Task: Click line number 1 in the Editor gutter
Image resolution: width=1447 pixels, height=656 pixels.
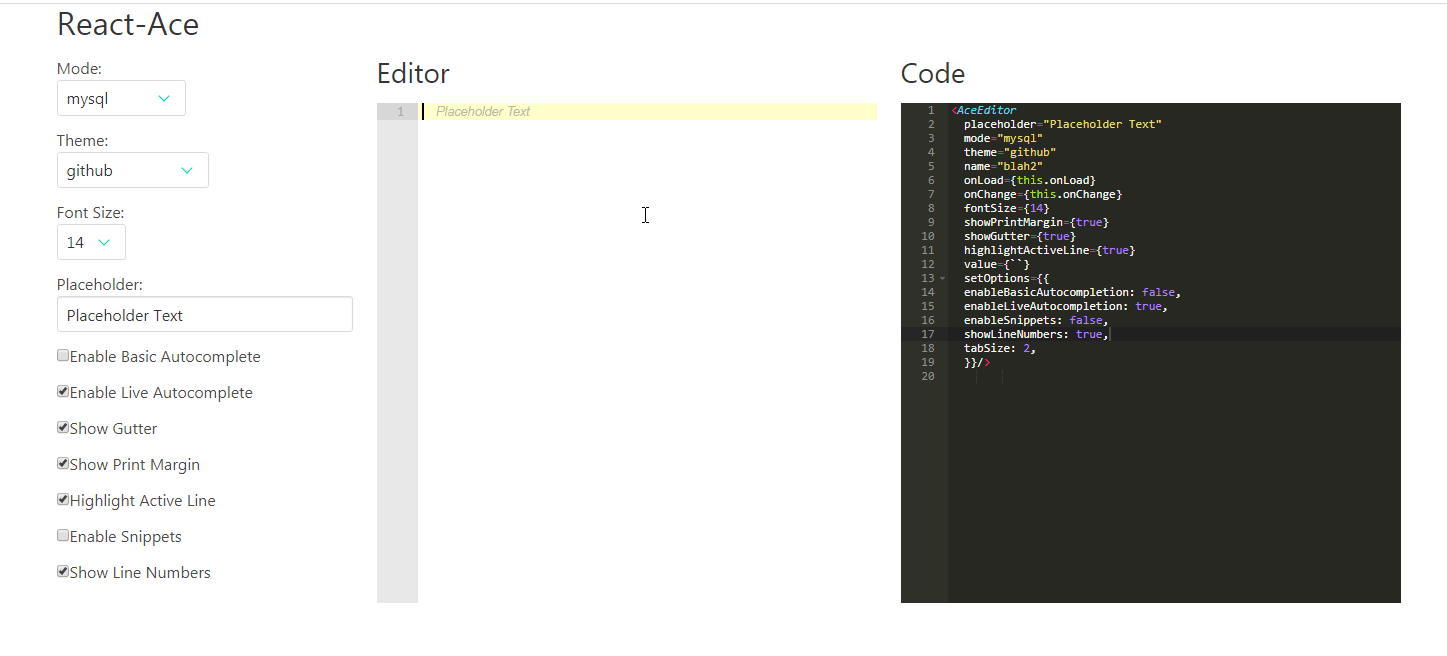Action: coord(400,111)
